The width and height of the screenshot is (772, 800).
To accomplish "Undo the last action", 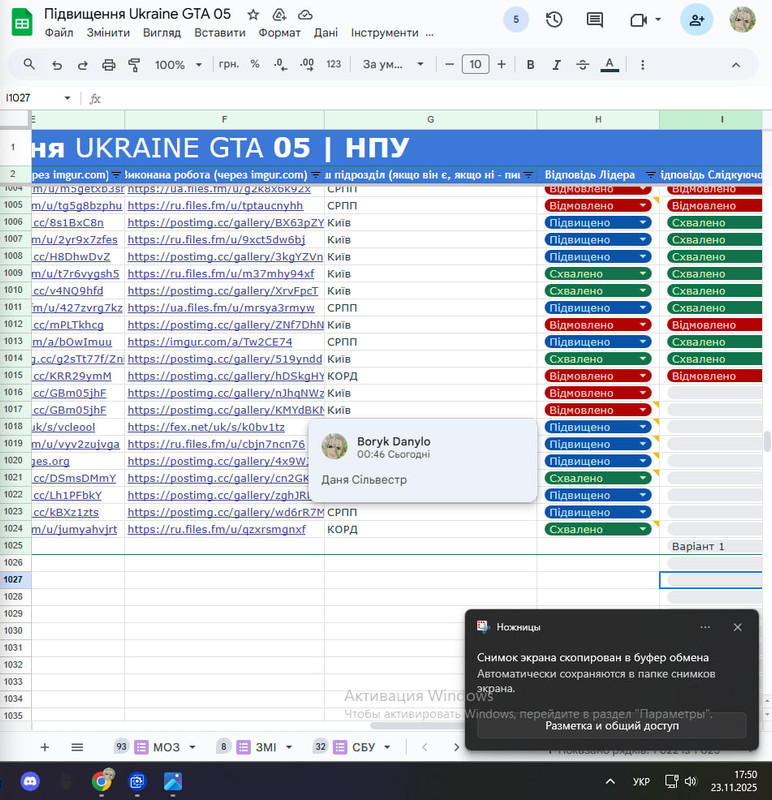I will coord(57,65).
